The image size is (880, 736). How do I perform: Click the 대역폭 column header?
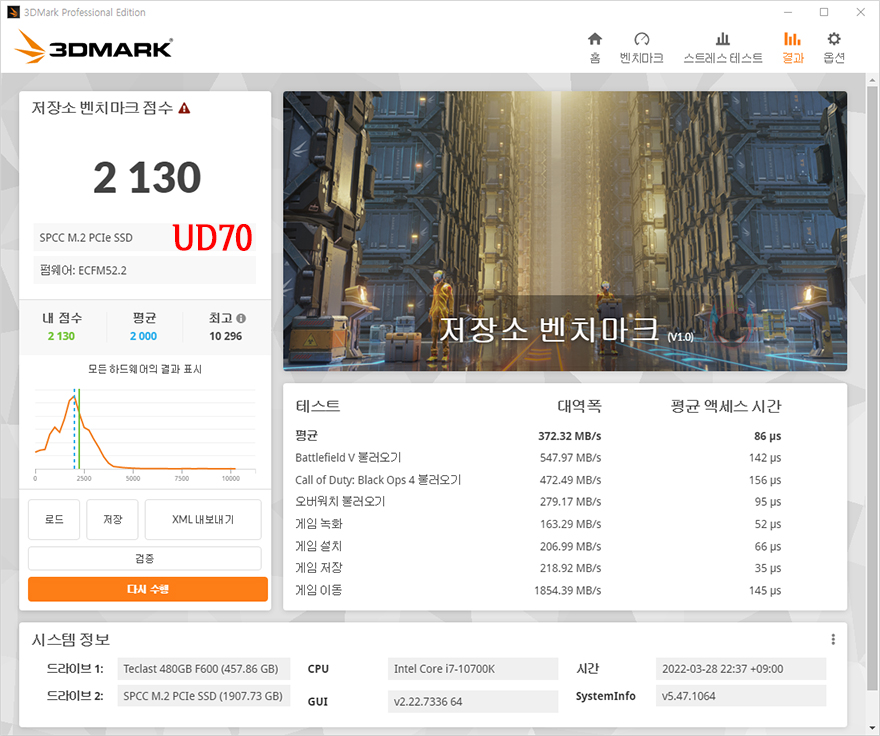click(x=579, y=406)
